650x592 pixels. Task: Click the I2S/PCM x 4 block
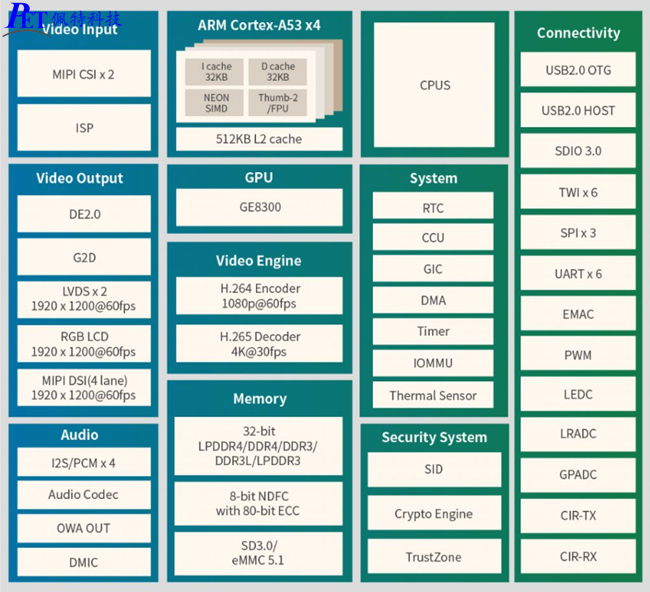click(x=84, y=462)
